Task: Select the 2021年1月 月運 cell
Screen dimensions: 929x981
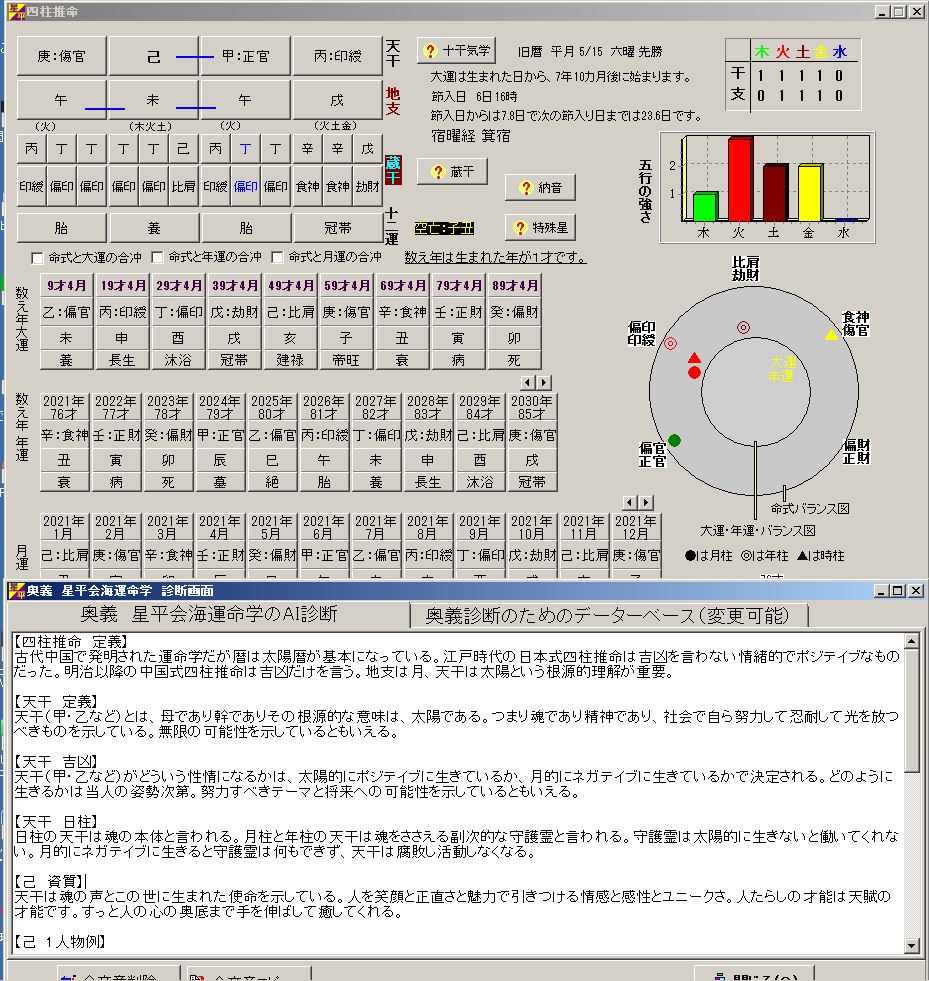Action: (x=64, y=527)
